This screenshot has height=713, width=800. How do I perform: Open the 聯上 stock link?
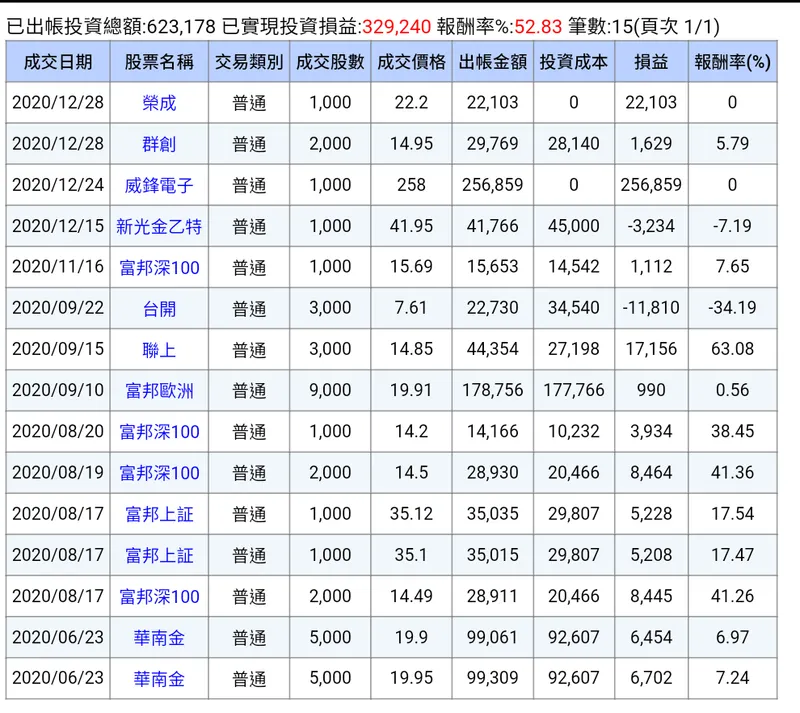[x=159, y=350]
